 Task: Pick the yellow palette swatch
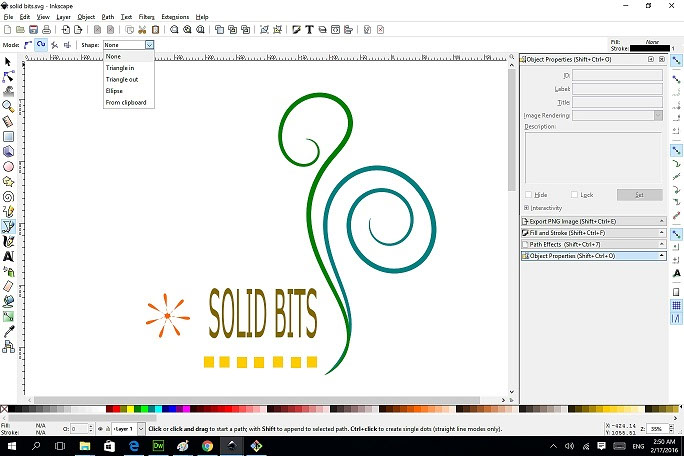coord(130,409)
